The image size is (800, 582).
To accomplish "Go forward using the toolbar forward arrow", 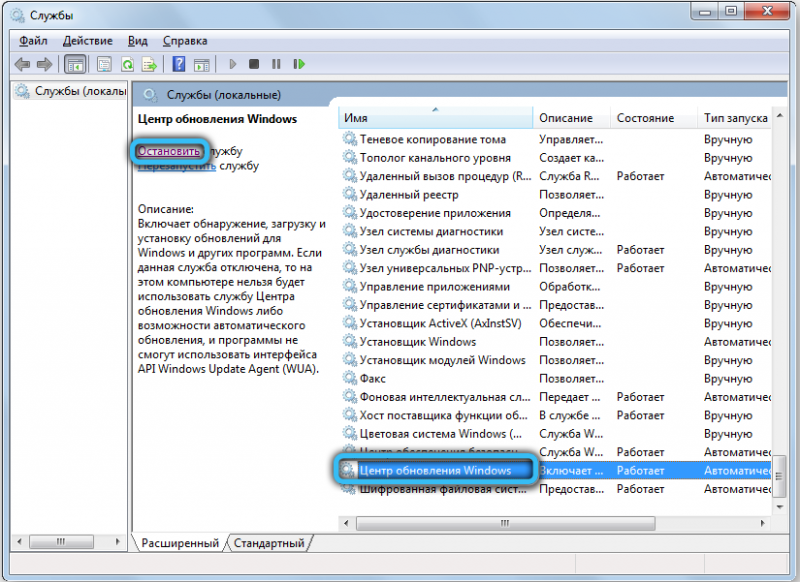I will click(x=44, y=64).
